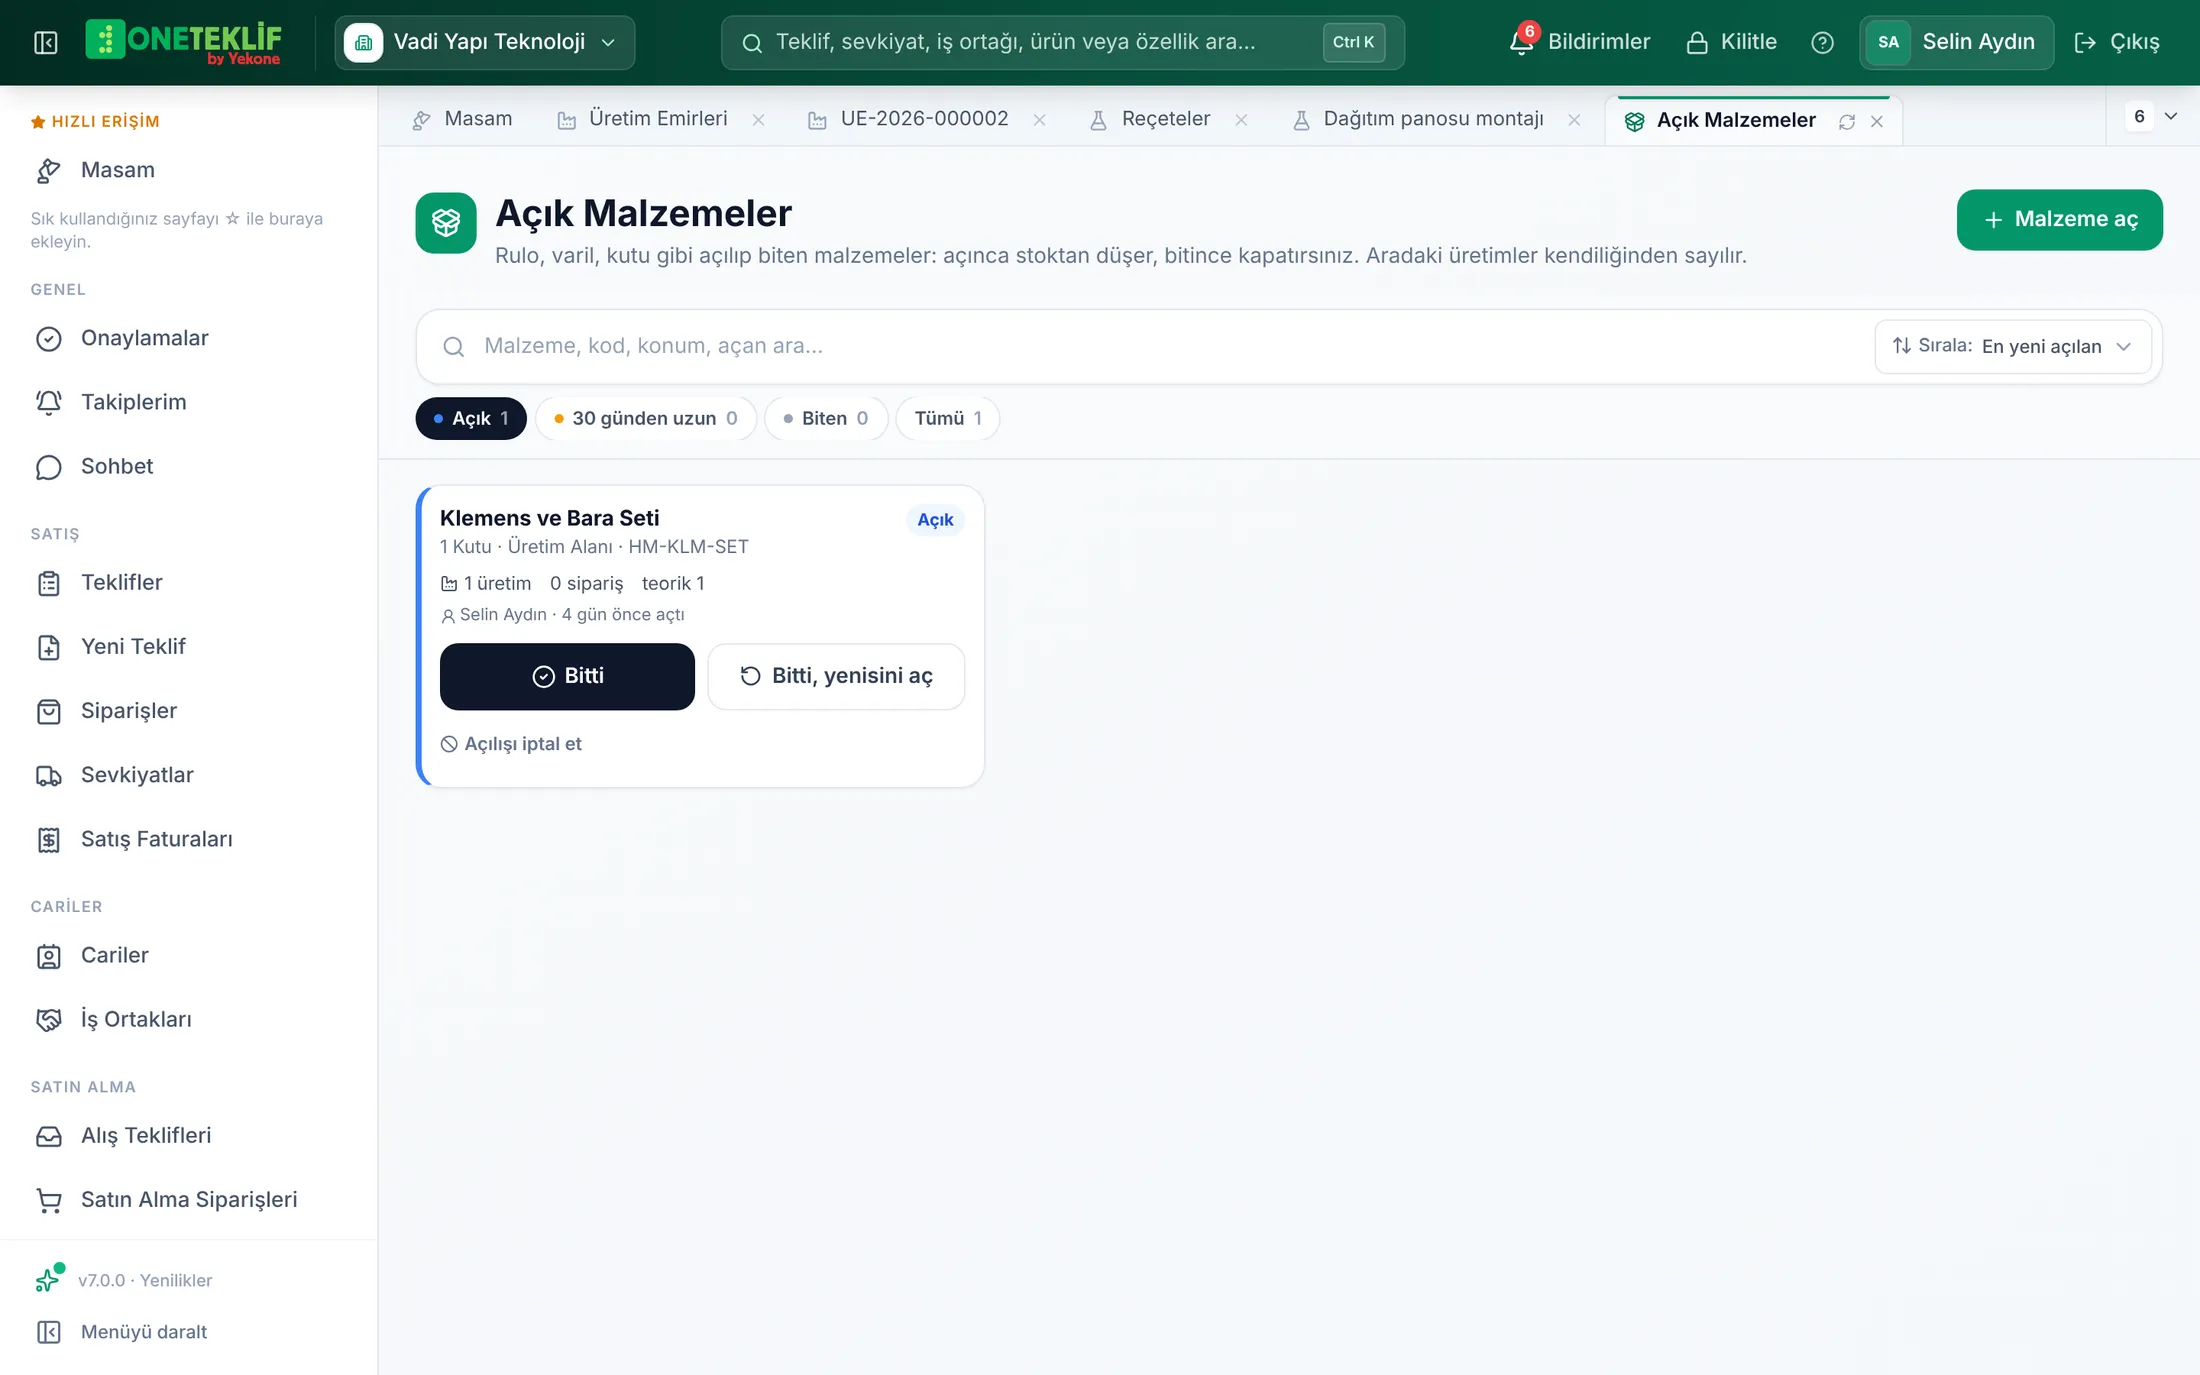Click the Malzeme aç button

tap(2060, 220)
